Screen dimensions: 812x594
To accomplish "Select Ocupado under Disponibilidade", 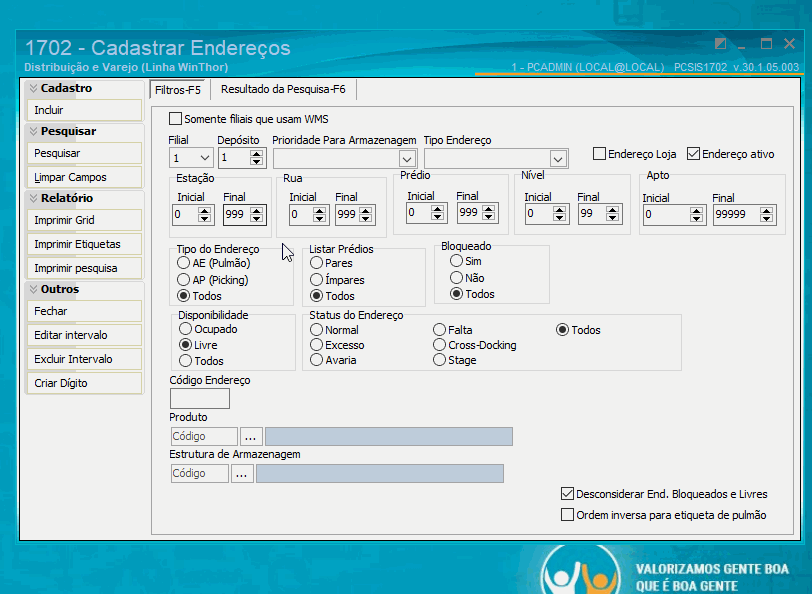I will (x=185, y=329).
